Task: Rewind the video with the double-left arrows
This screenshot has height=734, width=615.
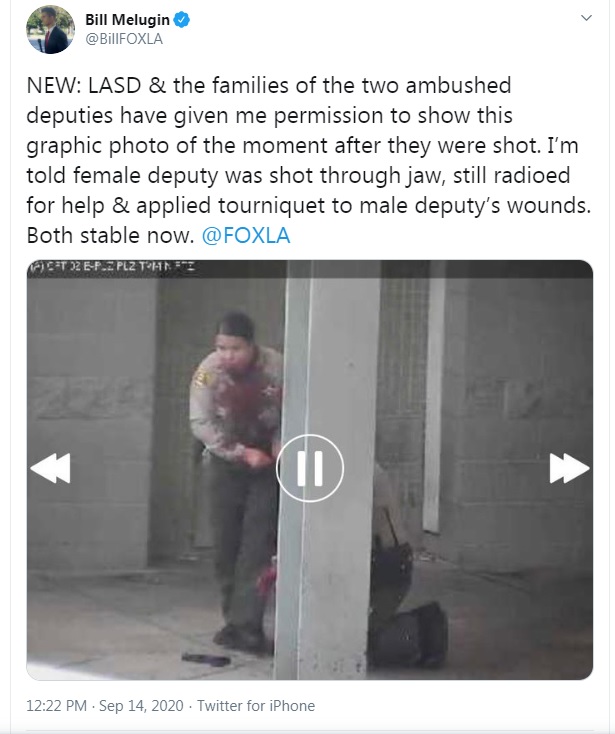Action: (51, 468)
